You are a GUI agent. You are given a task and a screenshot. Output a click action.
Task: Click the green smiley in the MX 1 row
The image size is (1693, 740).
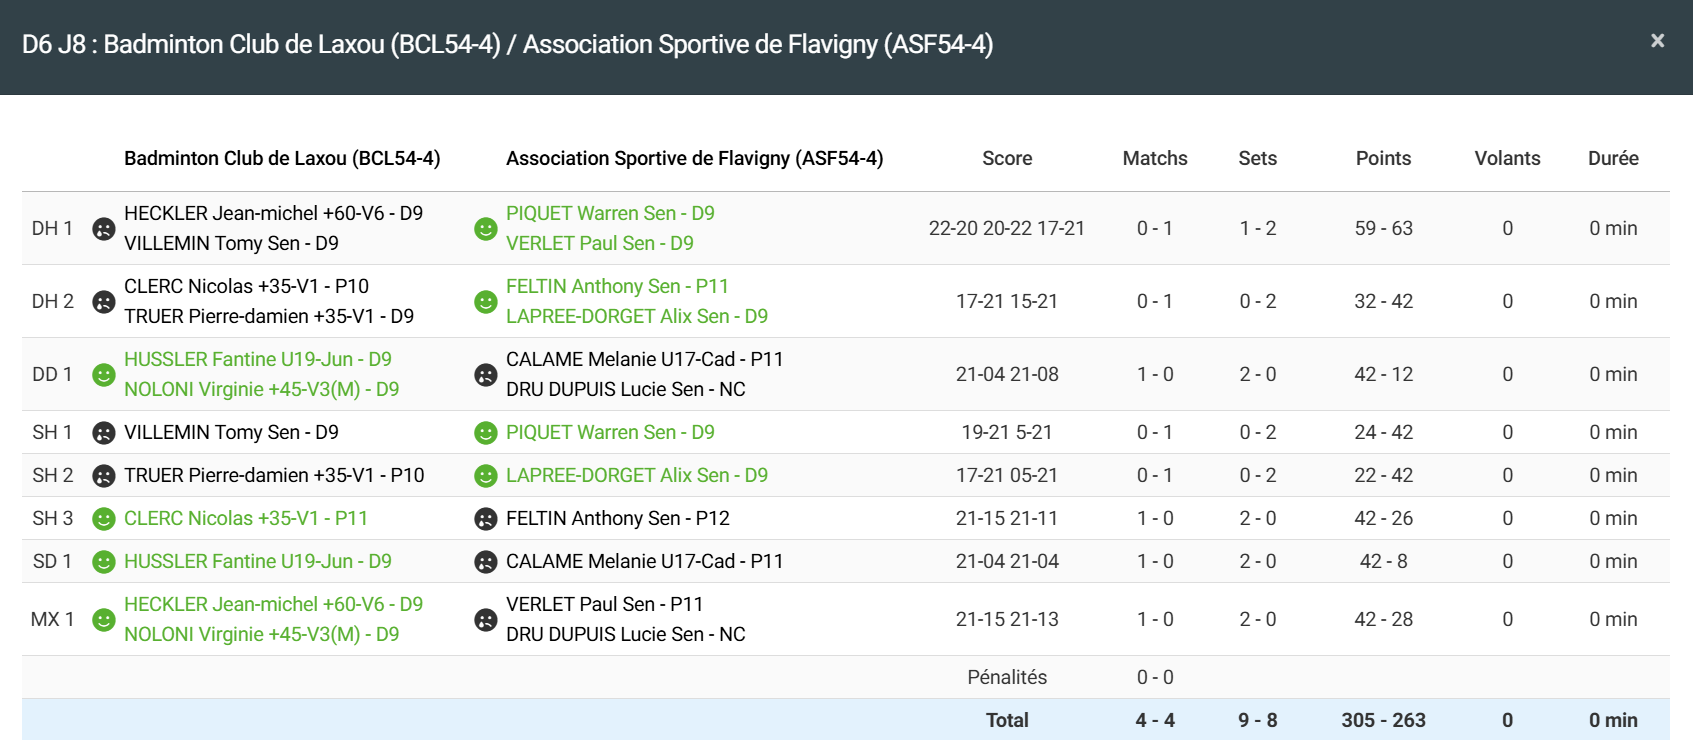(104, 620)
